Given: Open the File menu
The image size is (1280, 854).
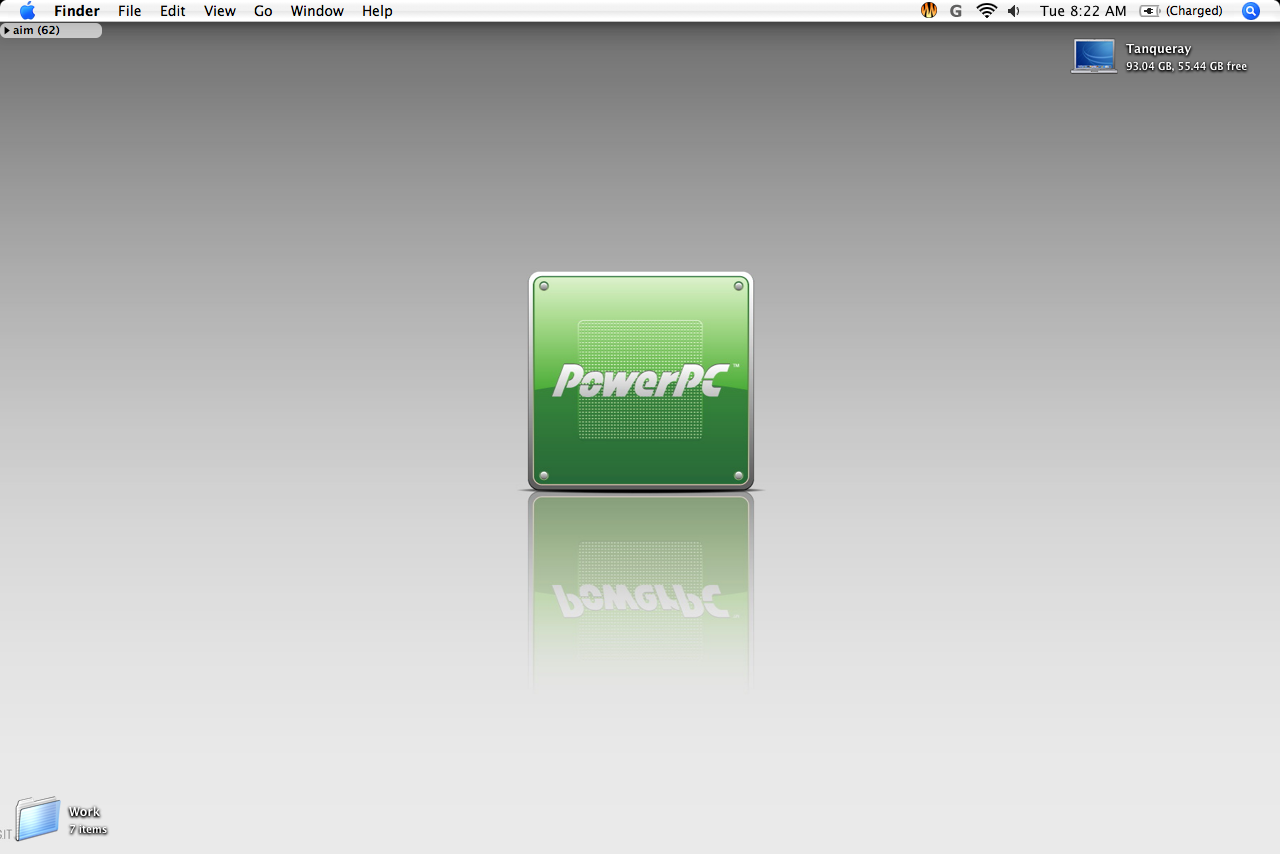Looking at the screenshot, I should (130, 11).
